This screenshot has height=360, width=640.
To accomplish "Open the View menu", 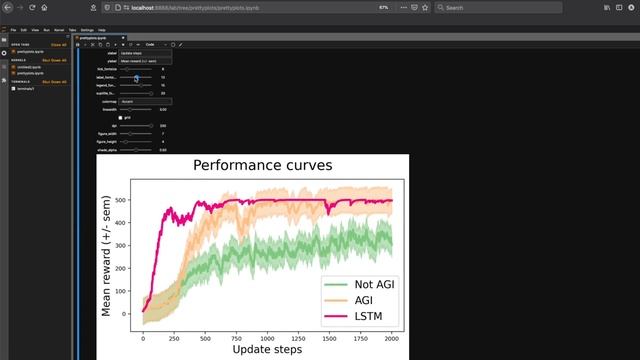I will 35,30.
